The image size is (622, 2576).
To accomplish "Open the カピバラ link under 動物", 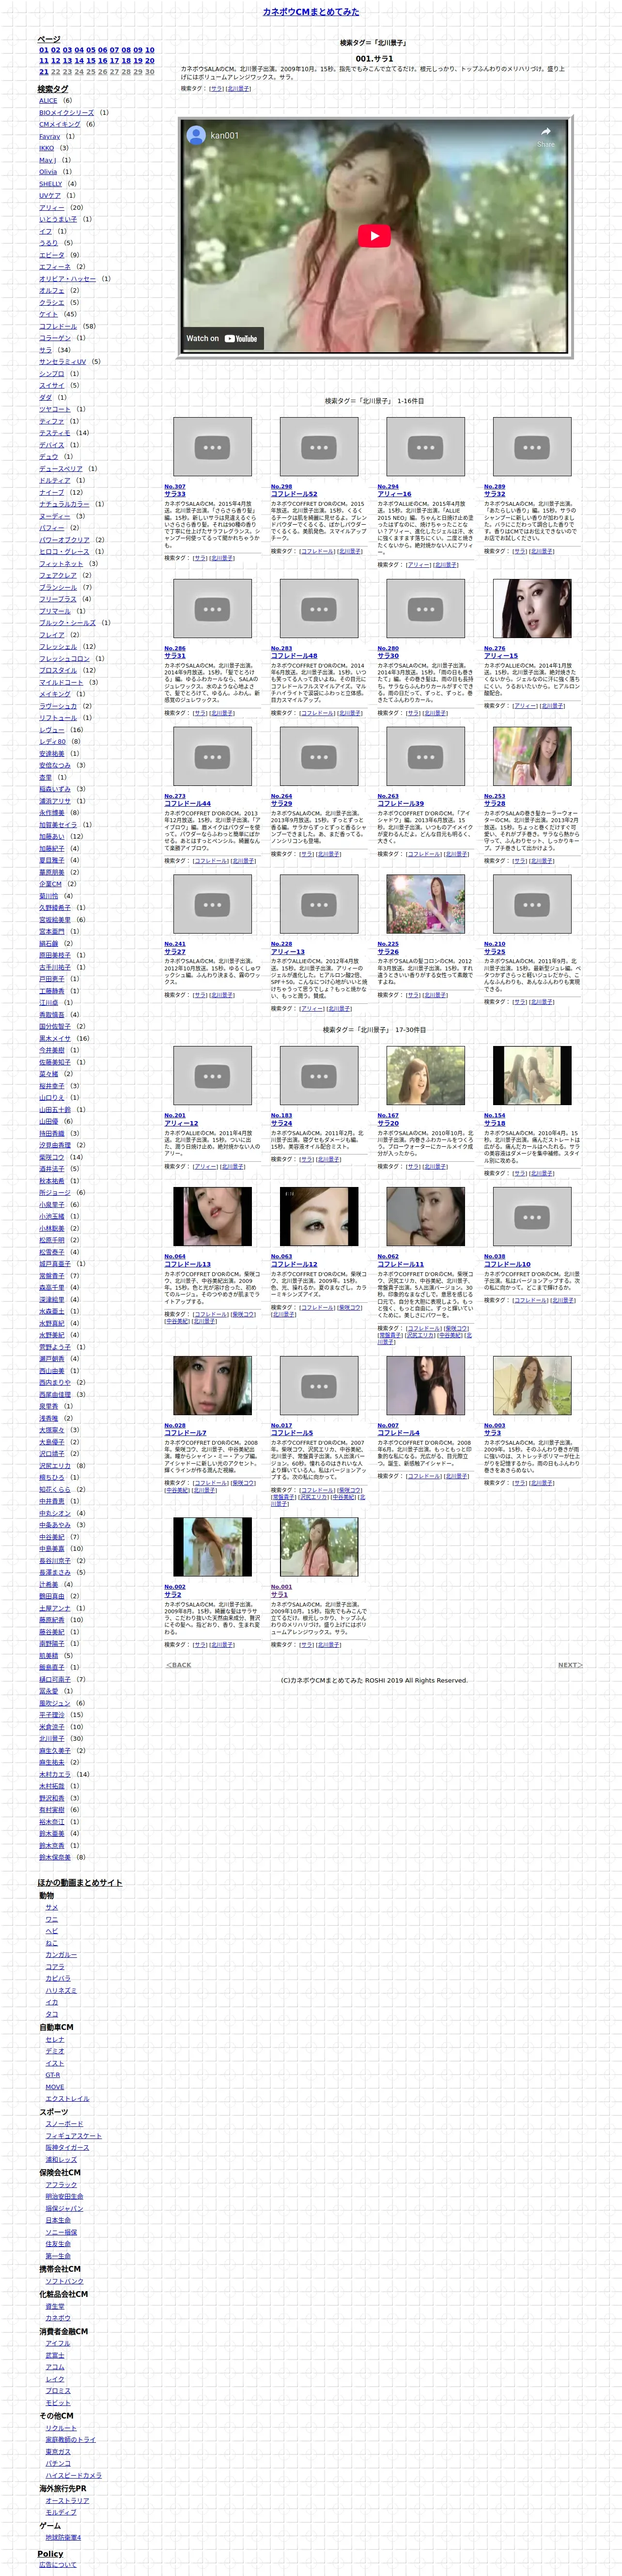I will point(58,1978).
